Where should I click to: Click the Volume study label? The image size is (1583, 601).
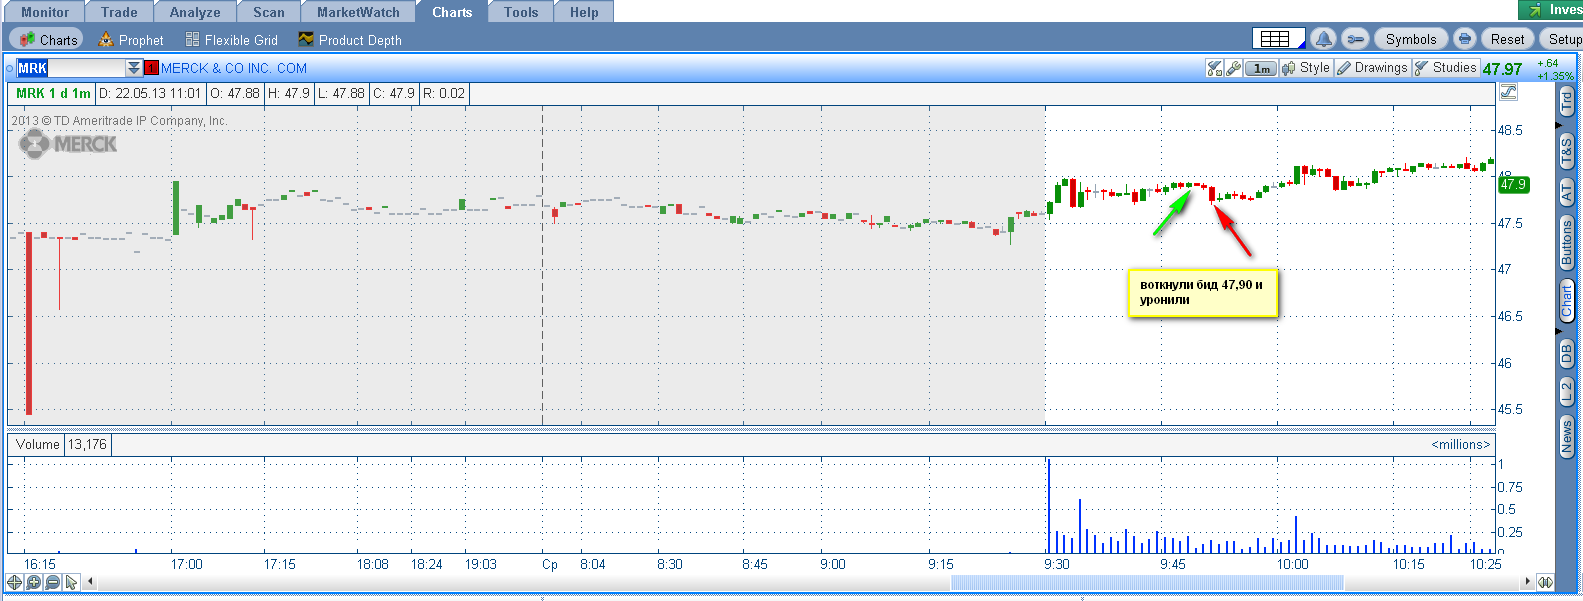click(38, 444)
